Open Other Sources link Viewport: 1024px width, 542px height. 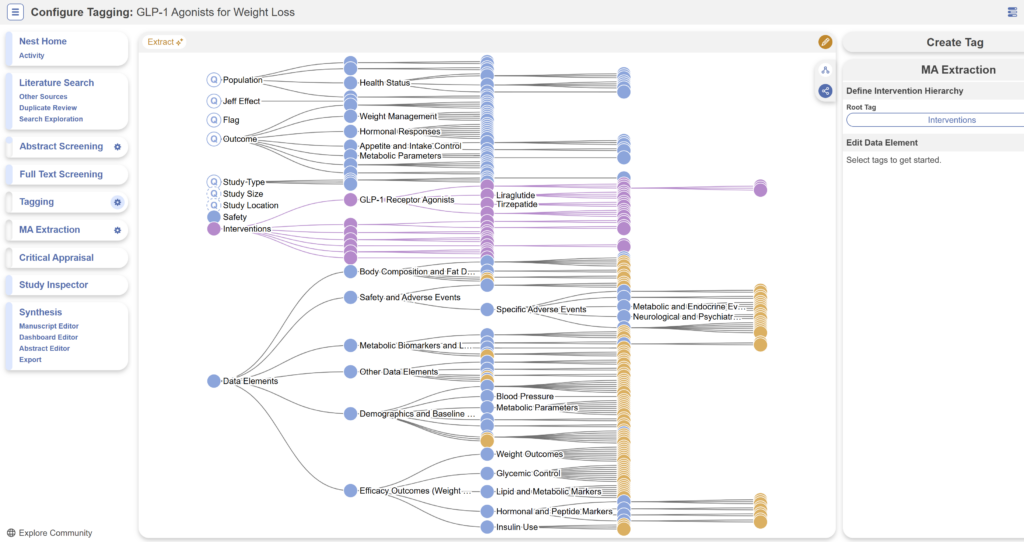[43, 97]
